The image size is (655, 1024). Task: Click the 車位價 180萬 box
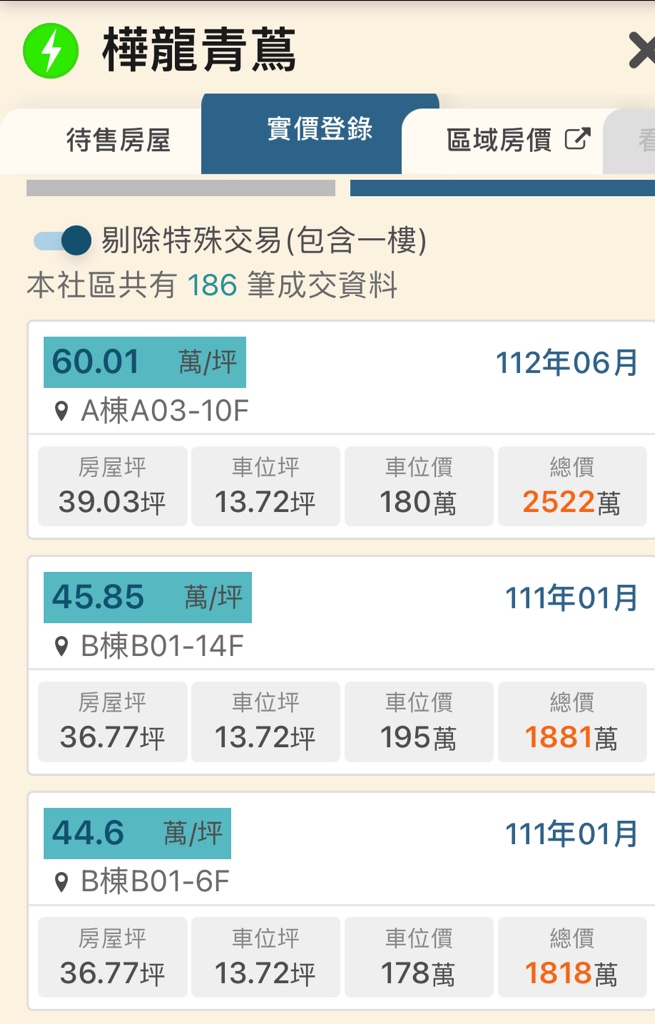tap(418, 486)
